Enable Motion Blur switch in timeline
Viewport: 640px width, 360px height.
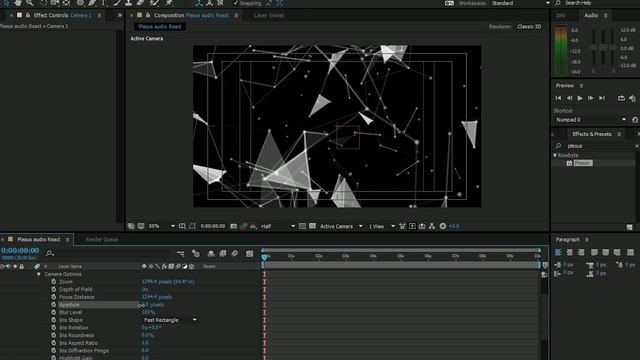[235, 253]
